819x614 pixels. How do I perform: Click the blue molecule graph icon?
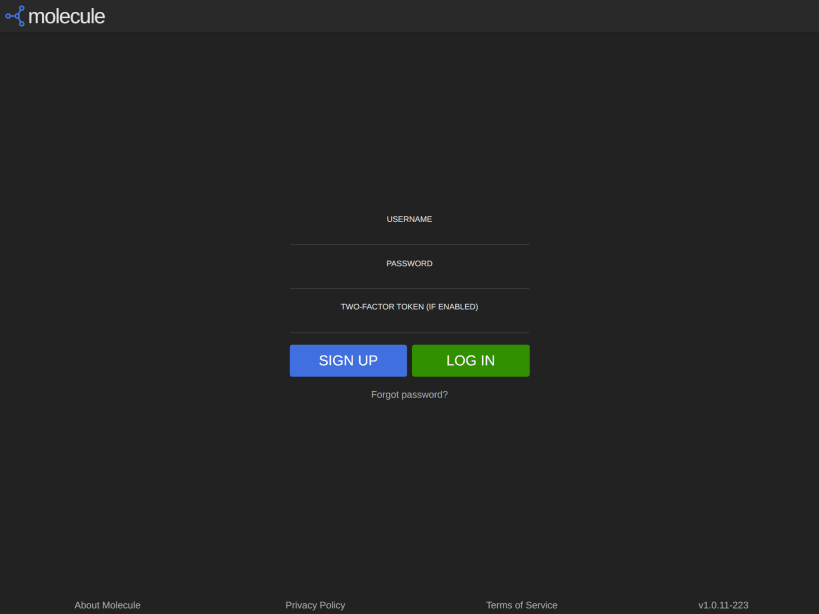14,16
